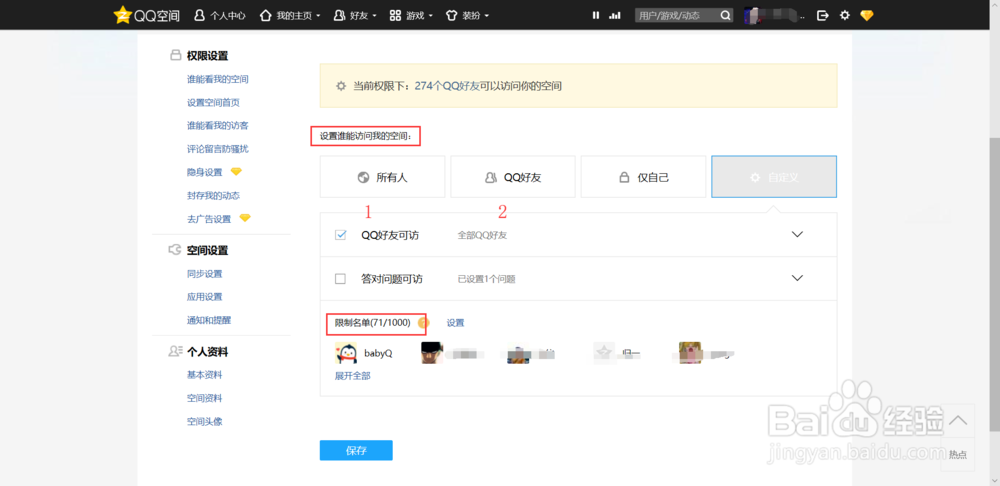Viewport: 1000px width, 486px height.
Task: Open the top bar settings gear
Action: coord(844,15)
